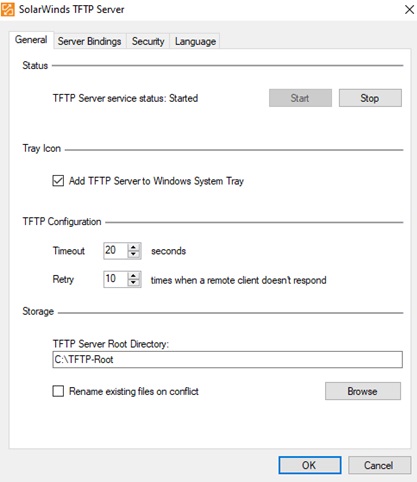Image resolution: width=417 pixels, height=482 pixels.
Task: Close the SolarWinds TFTP Server window
Action: coord(409,9)
